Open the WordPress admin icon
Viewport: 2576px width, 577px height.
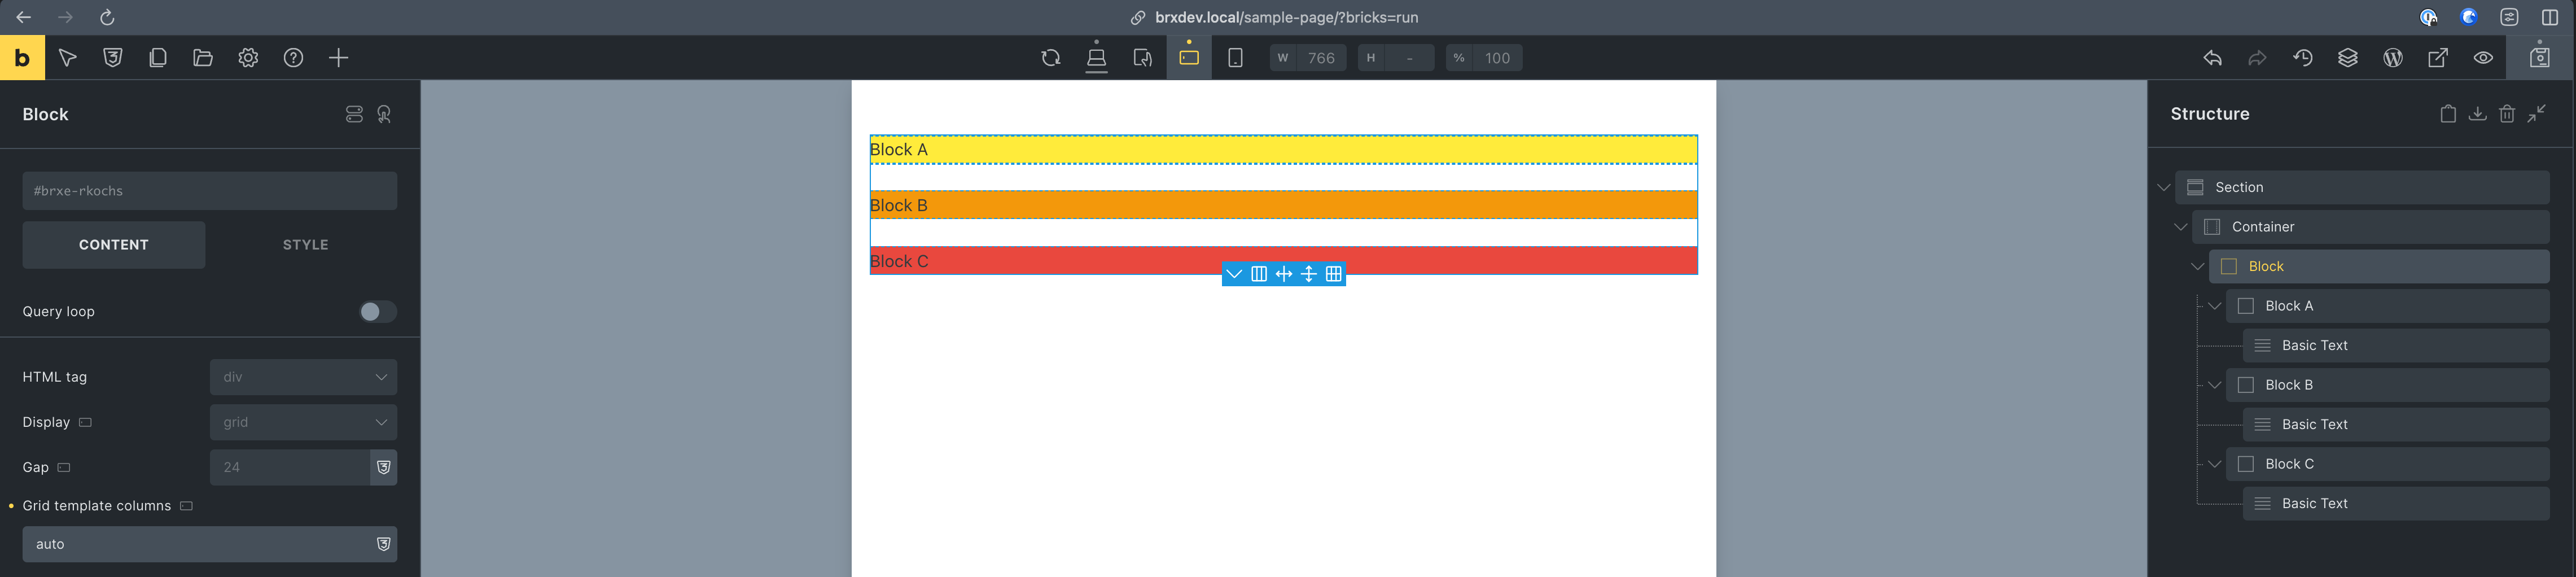[2393, 58]
